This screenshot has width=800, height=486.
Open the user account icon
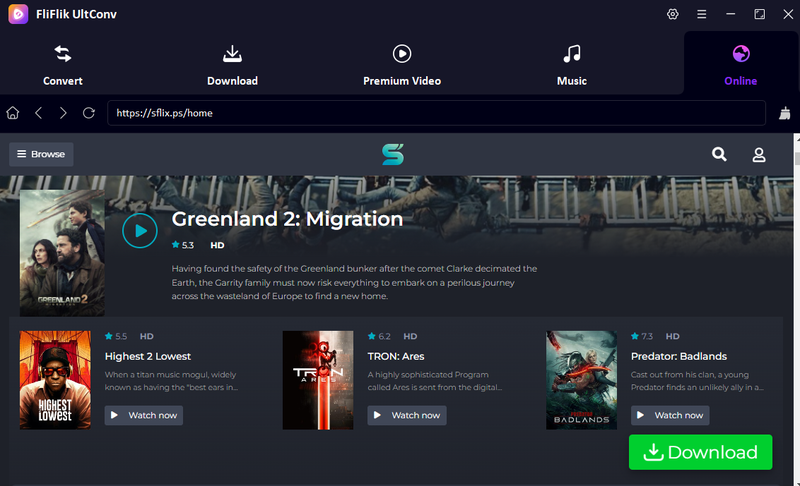click(x=759, y=155)
